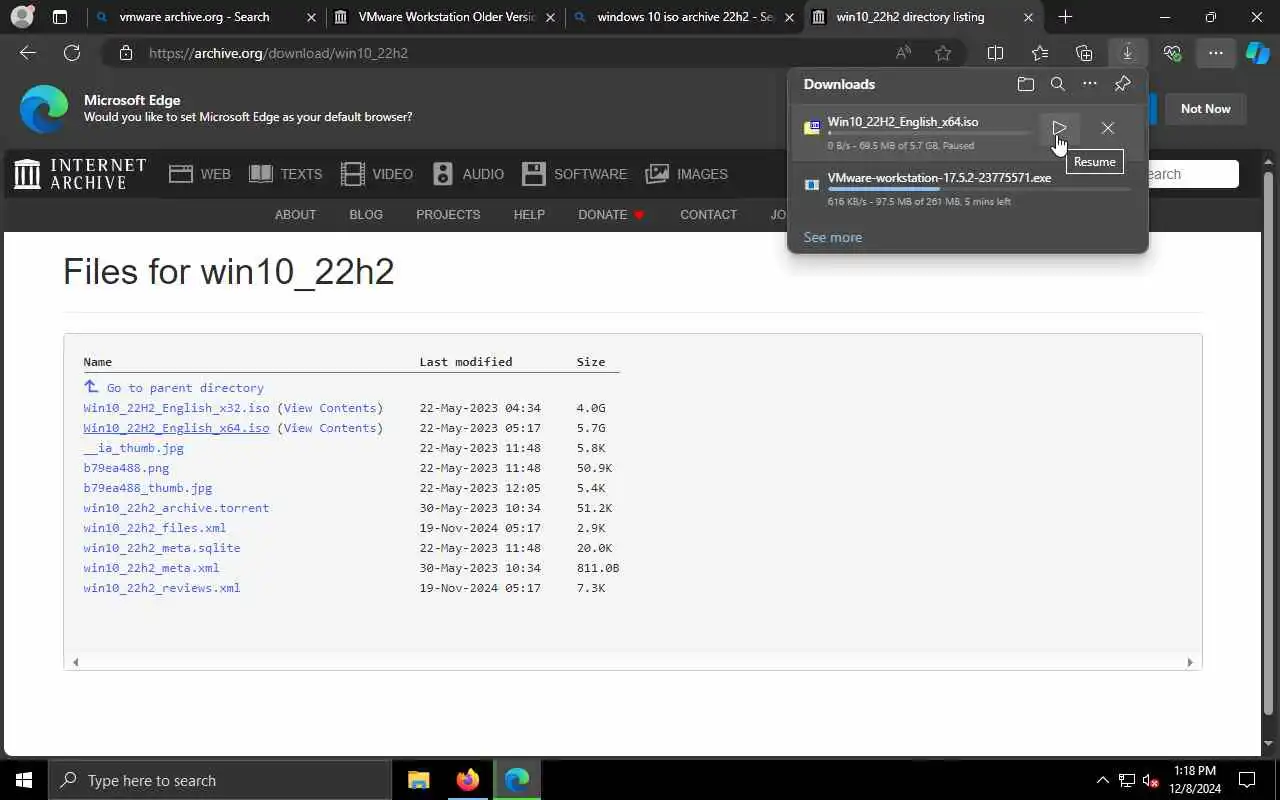1280x800 pixels.
Task: Open a new tab with the plus button
Action: coord(1065,17)
